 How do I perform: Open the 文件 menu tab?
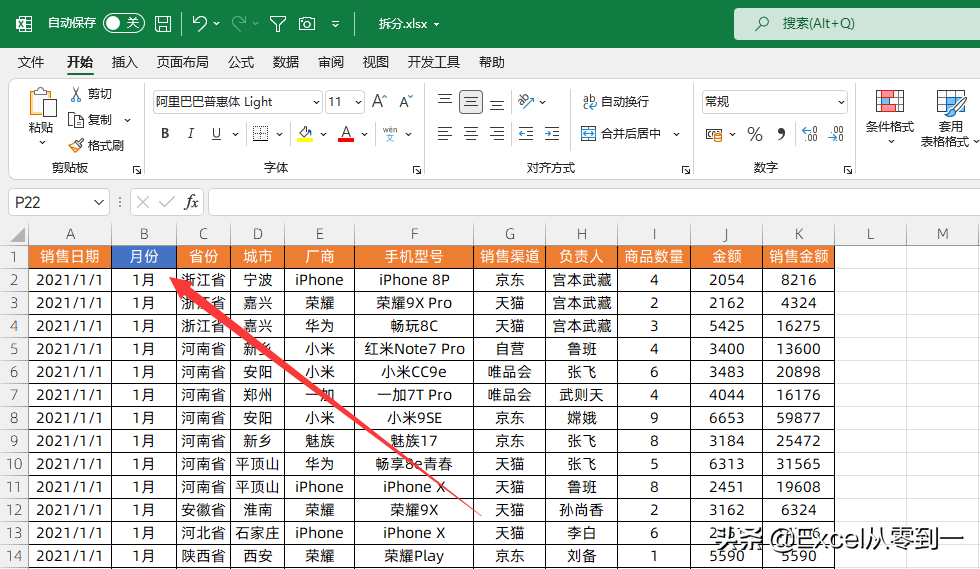(x=31, y=62)
